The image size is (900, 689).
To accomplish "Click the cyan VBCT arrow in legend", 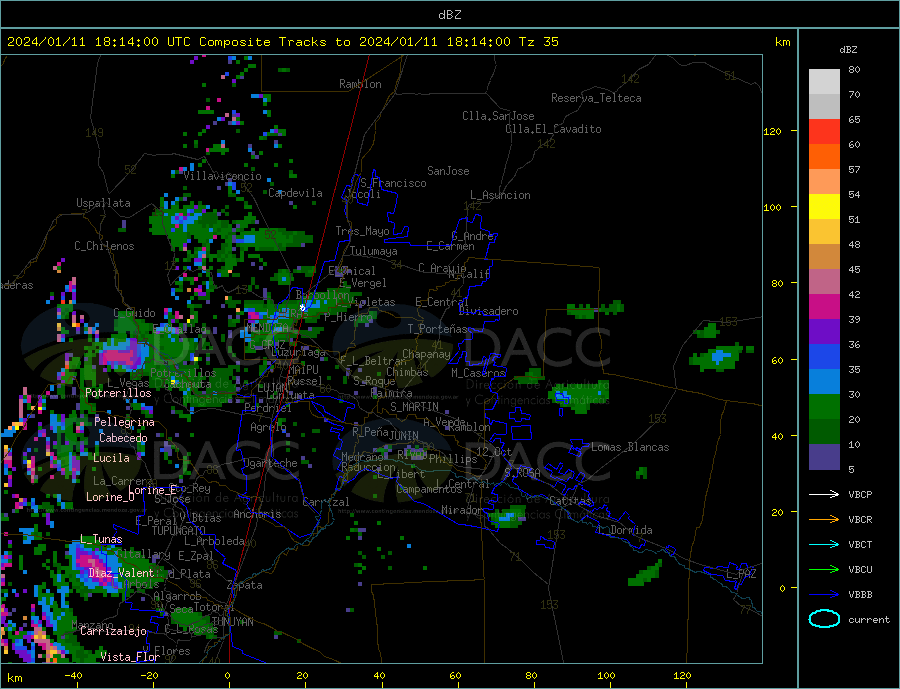I will point(824,544).
